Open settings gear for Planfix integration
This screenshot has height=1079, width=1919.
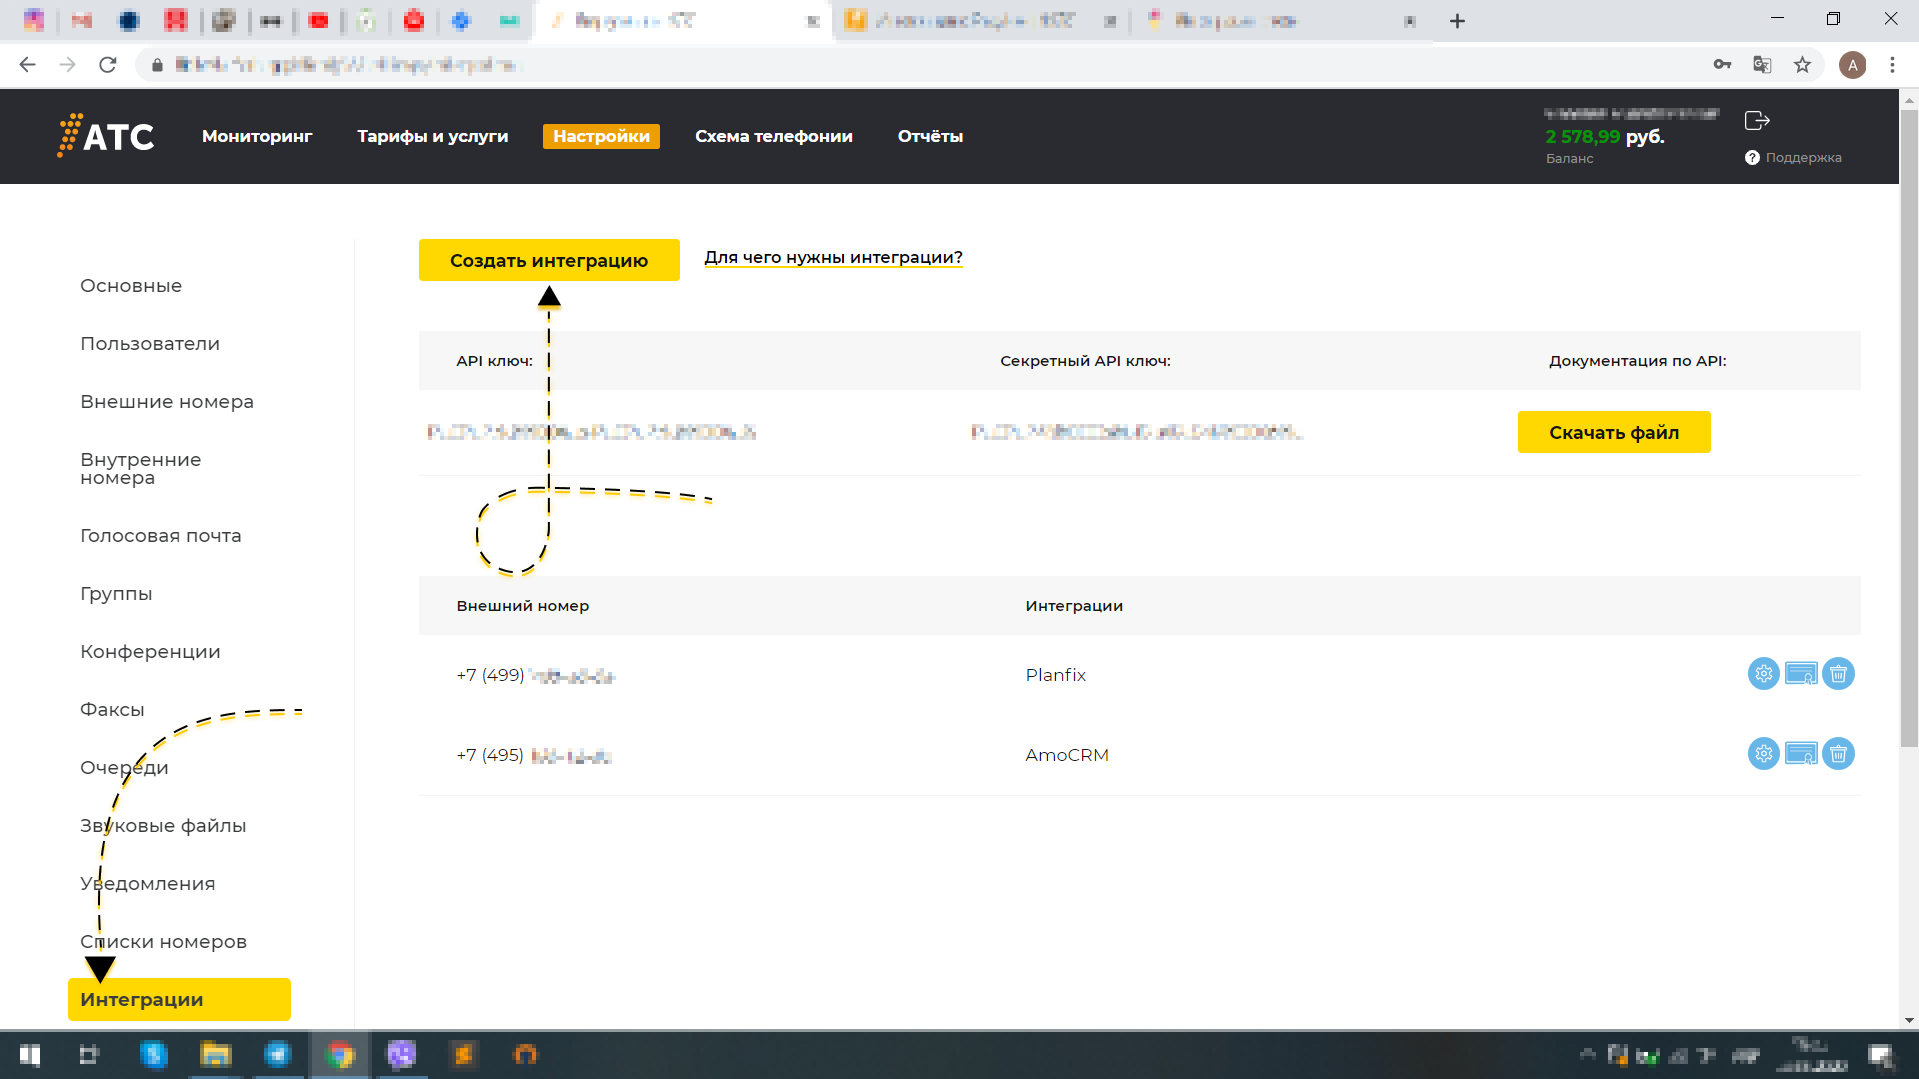pos(1763,674)
